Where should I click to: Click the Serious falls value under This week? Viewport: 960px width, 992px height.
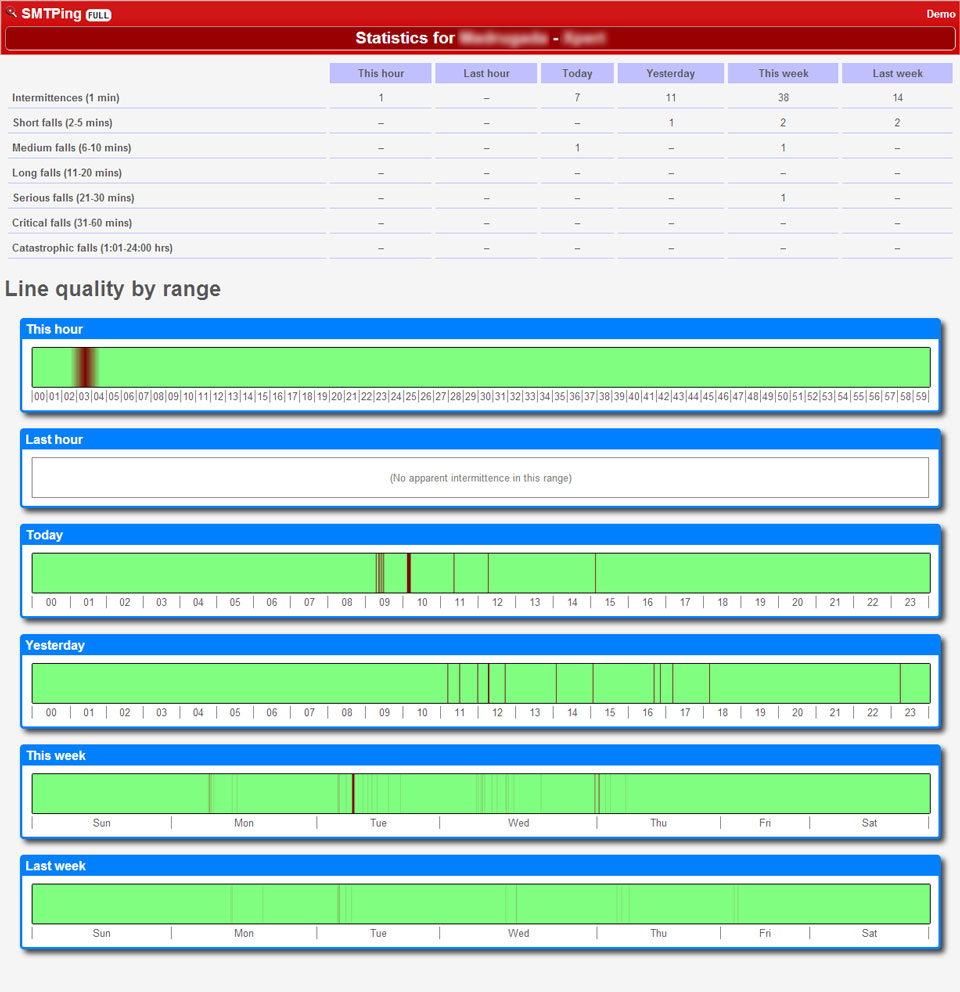tap(783, 198)
